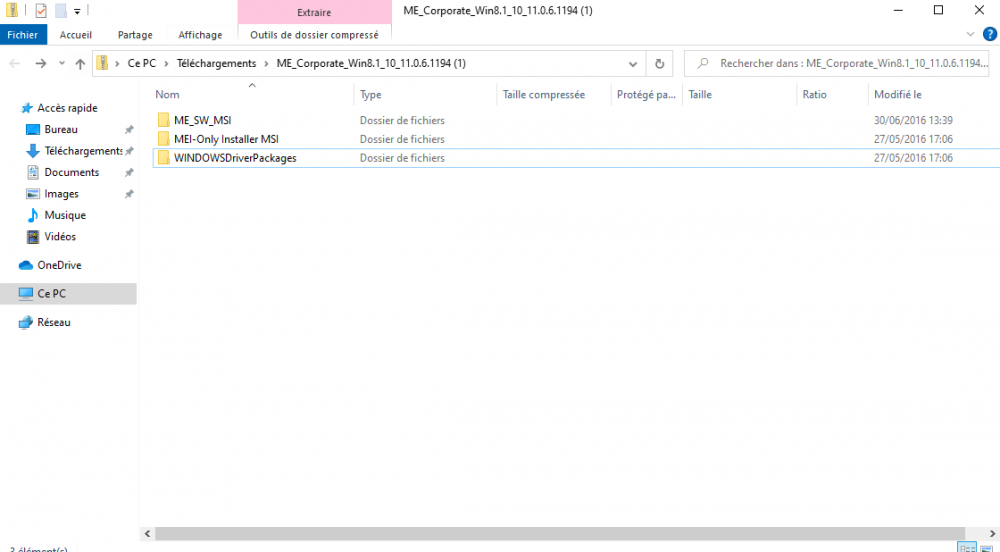Image resolution: width=1000 pixels, height=552 pixels.
Task: Sort by the Modifié le column
Action: click(897, 95)
